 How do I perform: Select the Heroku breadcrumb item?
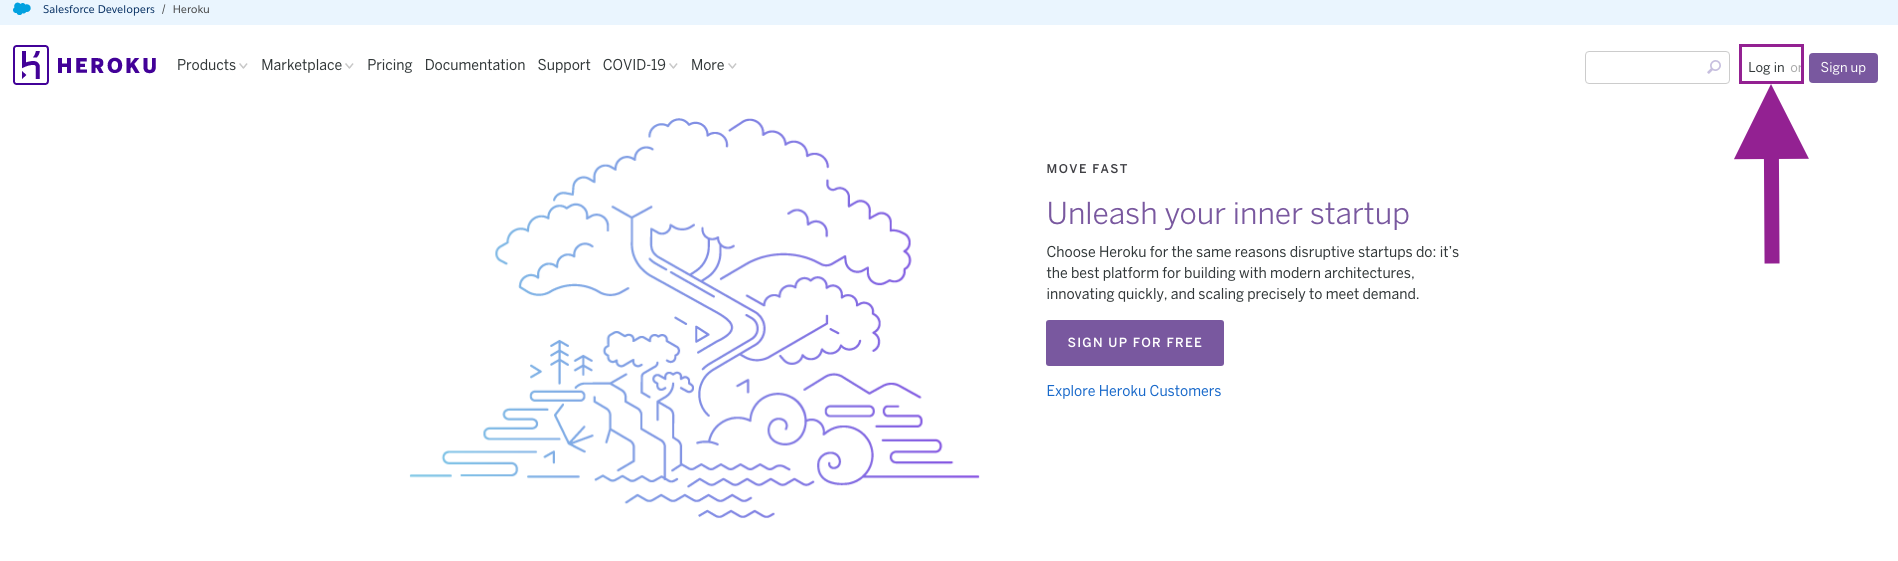click(x=191, y=9)
